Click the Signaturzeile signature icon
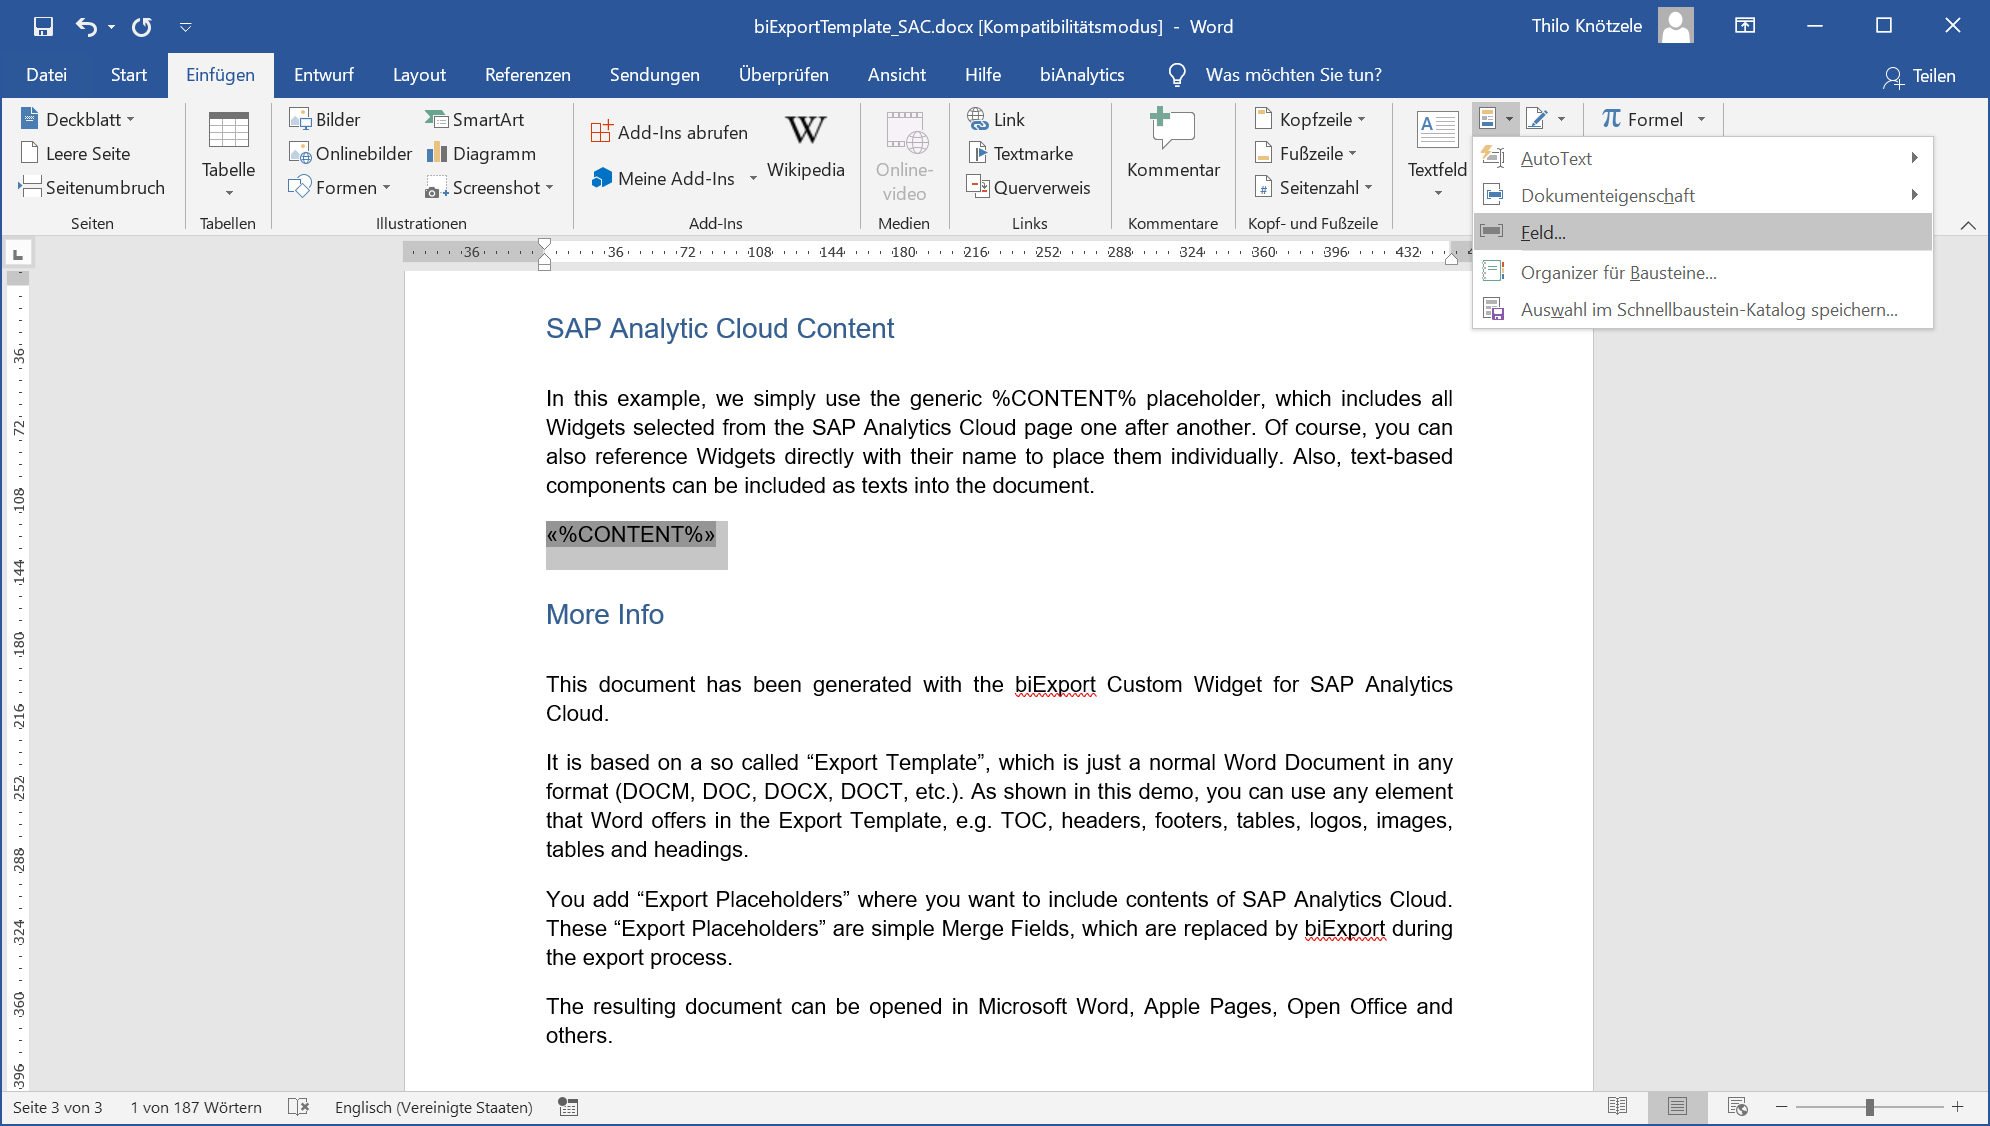 [1537, 119]
